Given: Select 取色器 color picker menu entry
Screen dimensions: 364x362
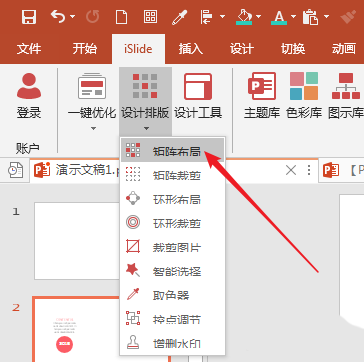Looking at the screenshot, I should (172, 295).
